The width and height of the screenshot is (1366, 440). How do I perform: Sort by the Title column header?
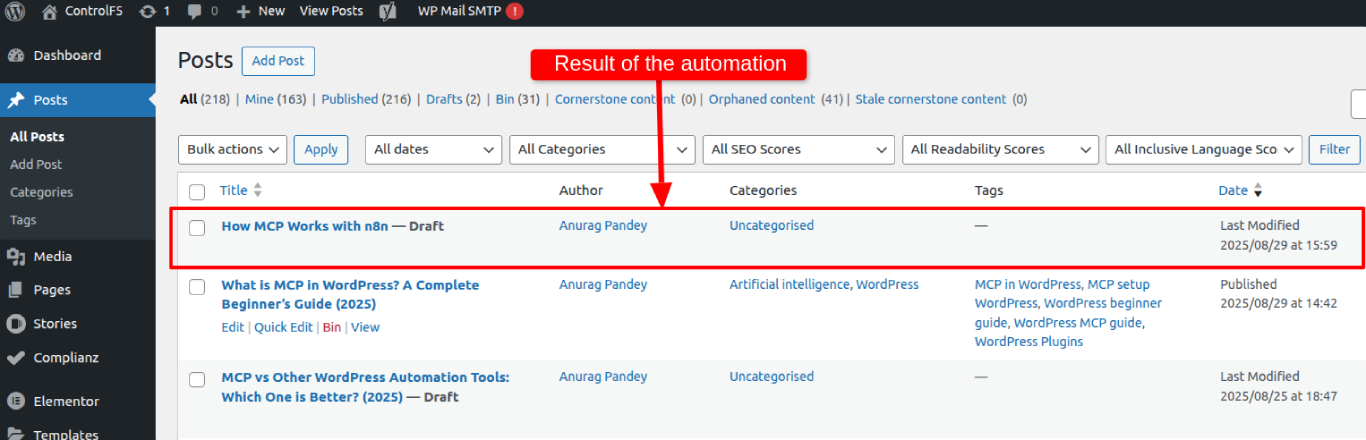tap(234, 190)
